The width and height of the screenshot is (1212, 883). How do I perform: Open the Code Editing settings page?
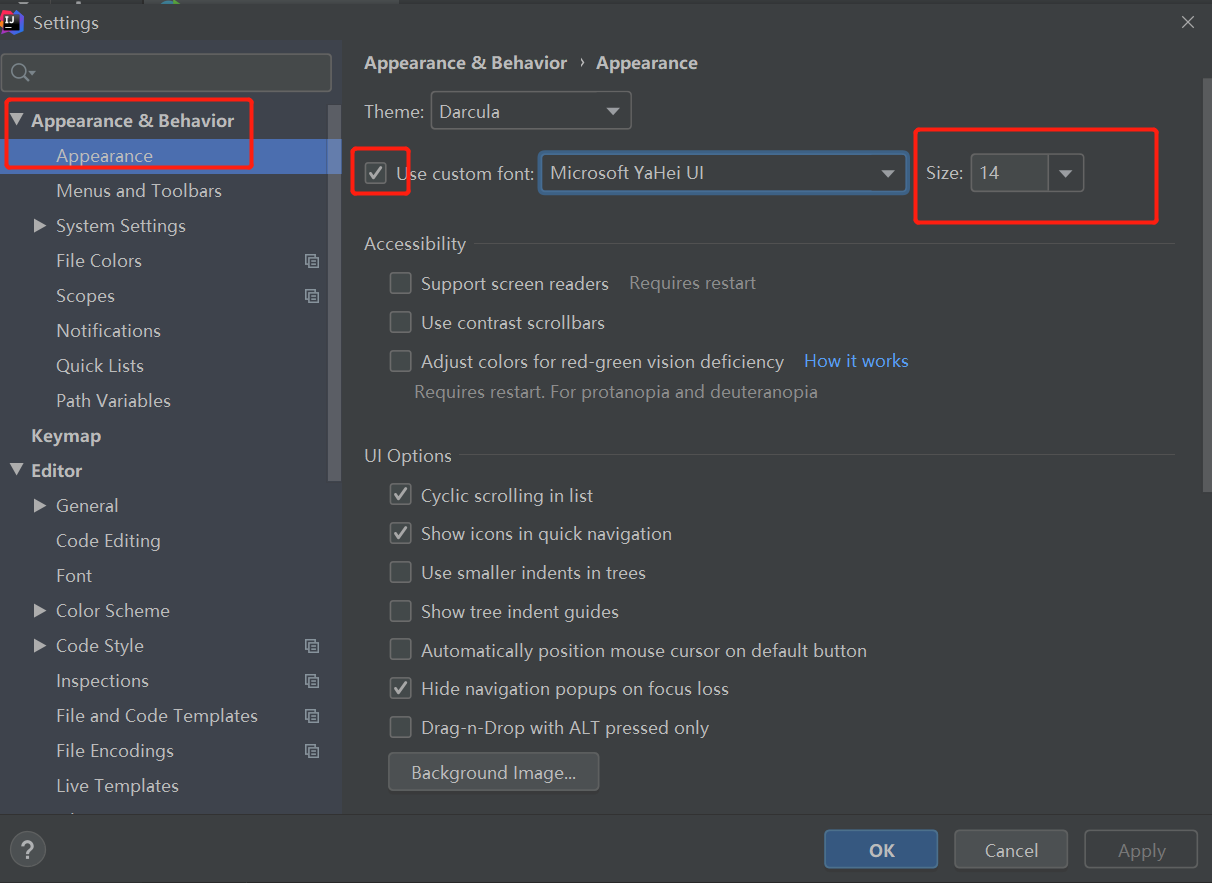108,541
